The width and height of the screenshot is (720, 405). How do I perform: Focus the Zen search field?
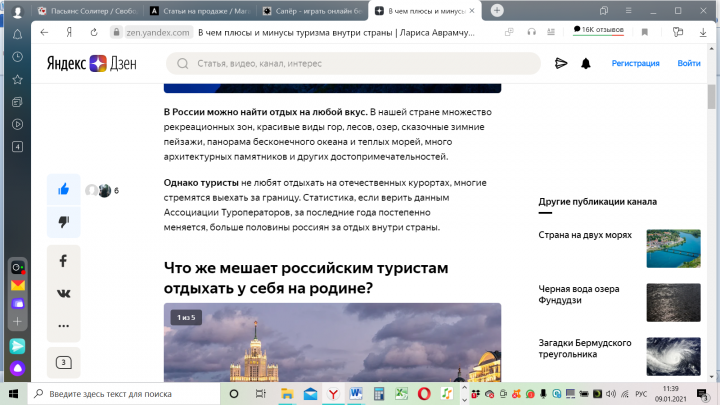tap(353, 63)
